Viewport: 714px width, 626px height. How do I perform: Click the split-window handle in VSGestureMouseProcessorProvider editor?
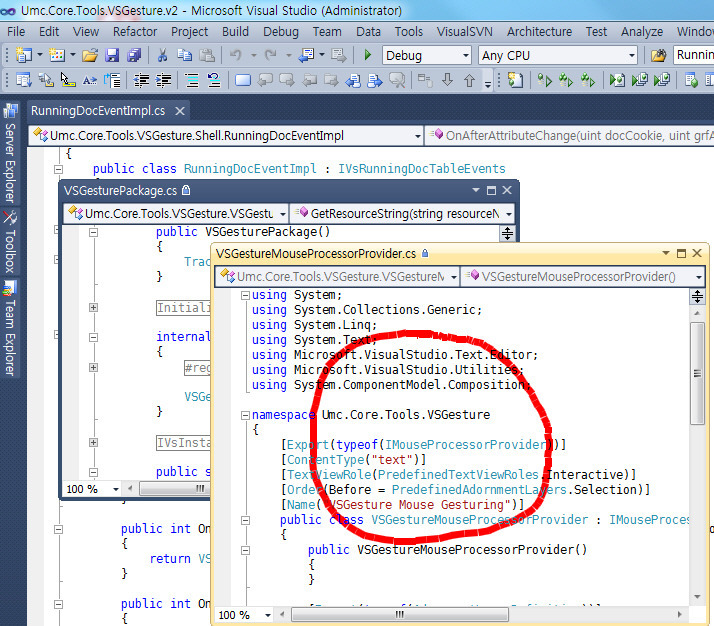point(697,296)
